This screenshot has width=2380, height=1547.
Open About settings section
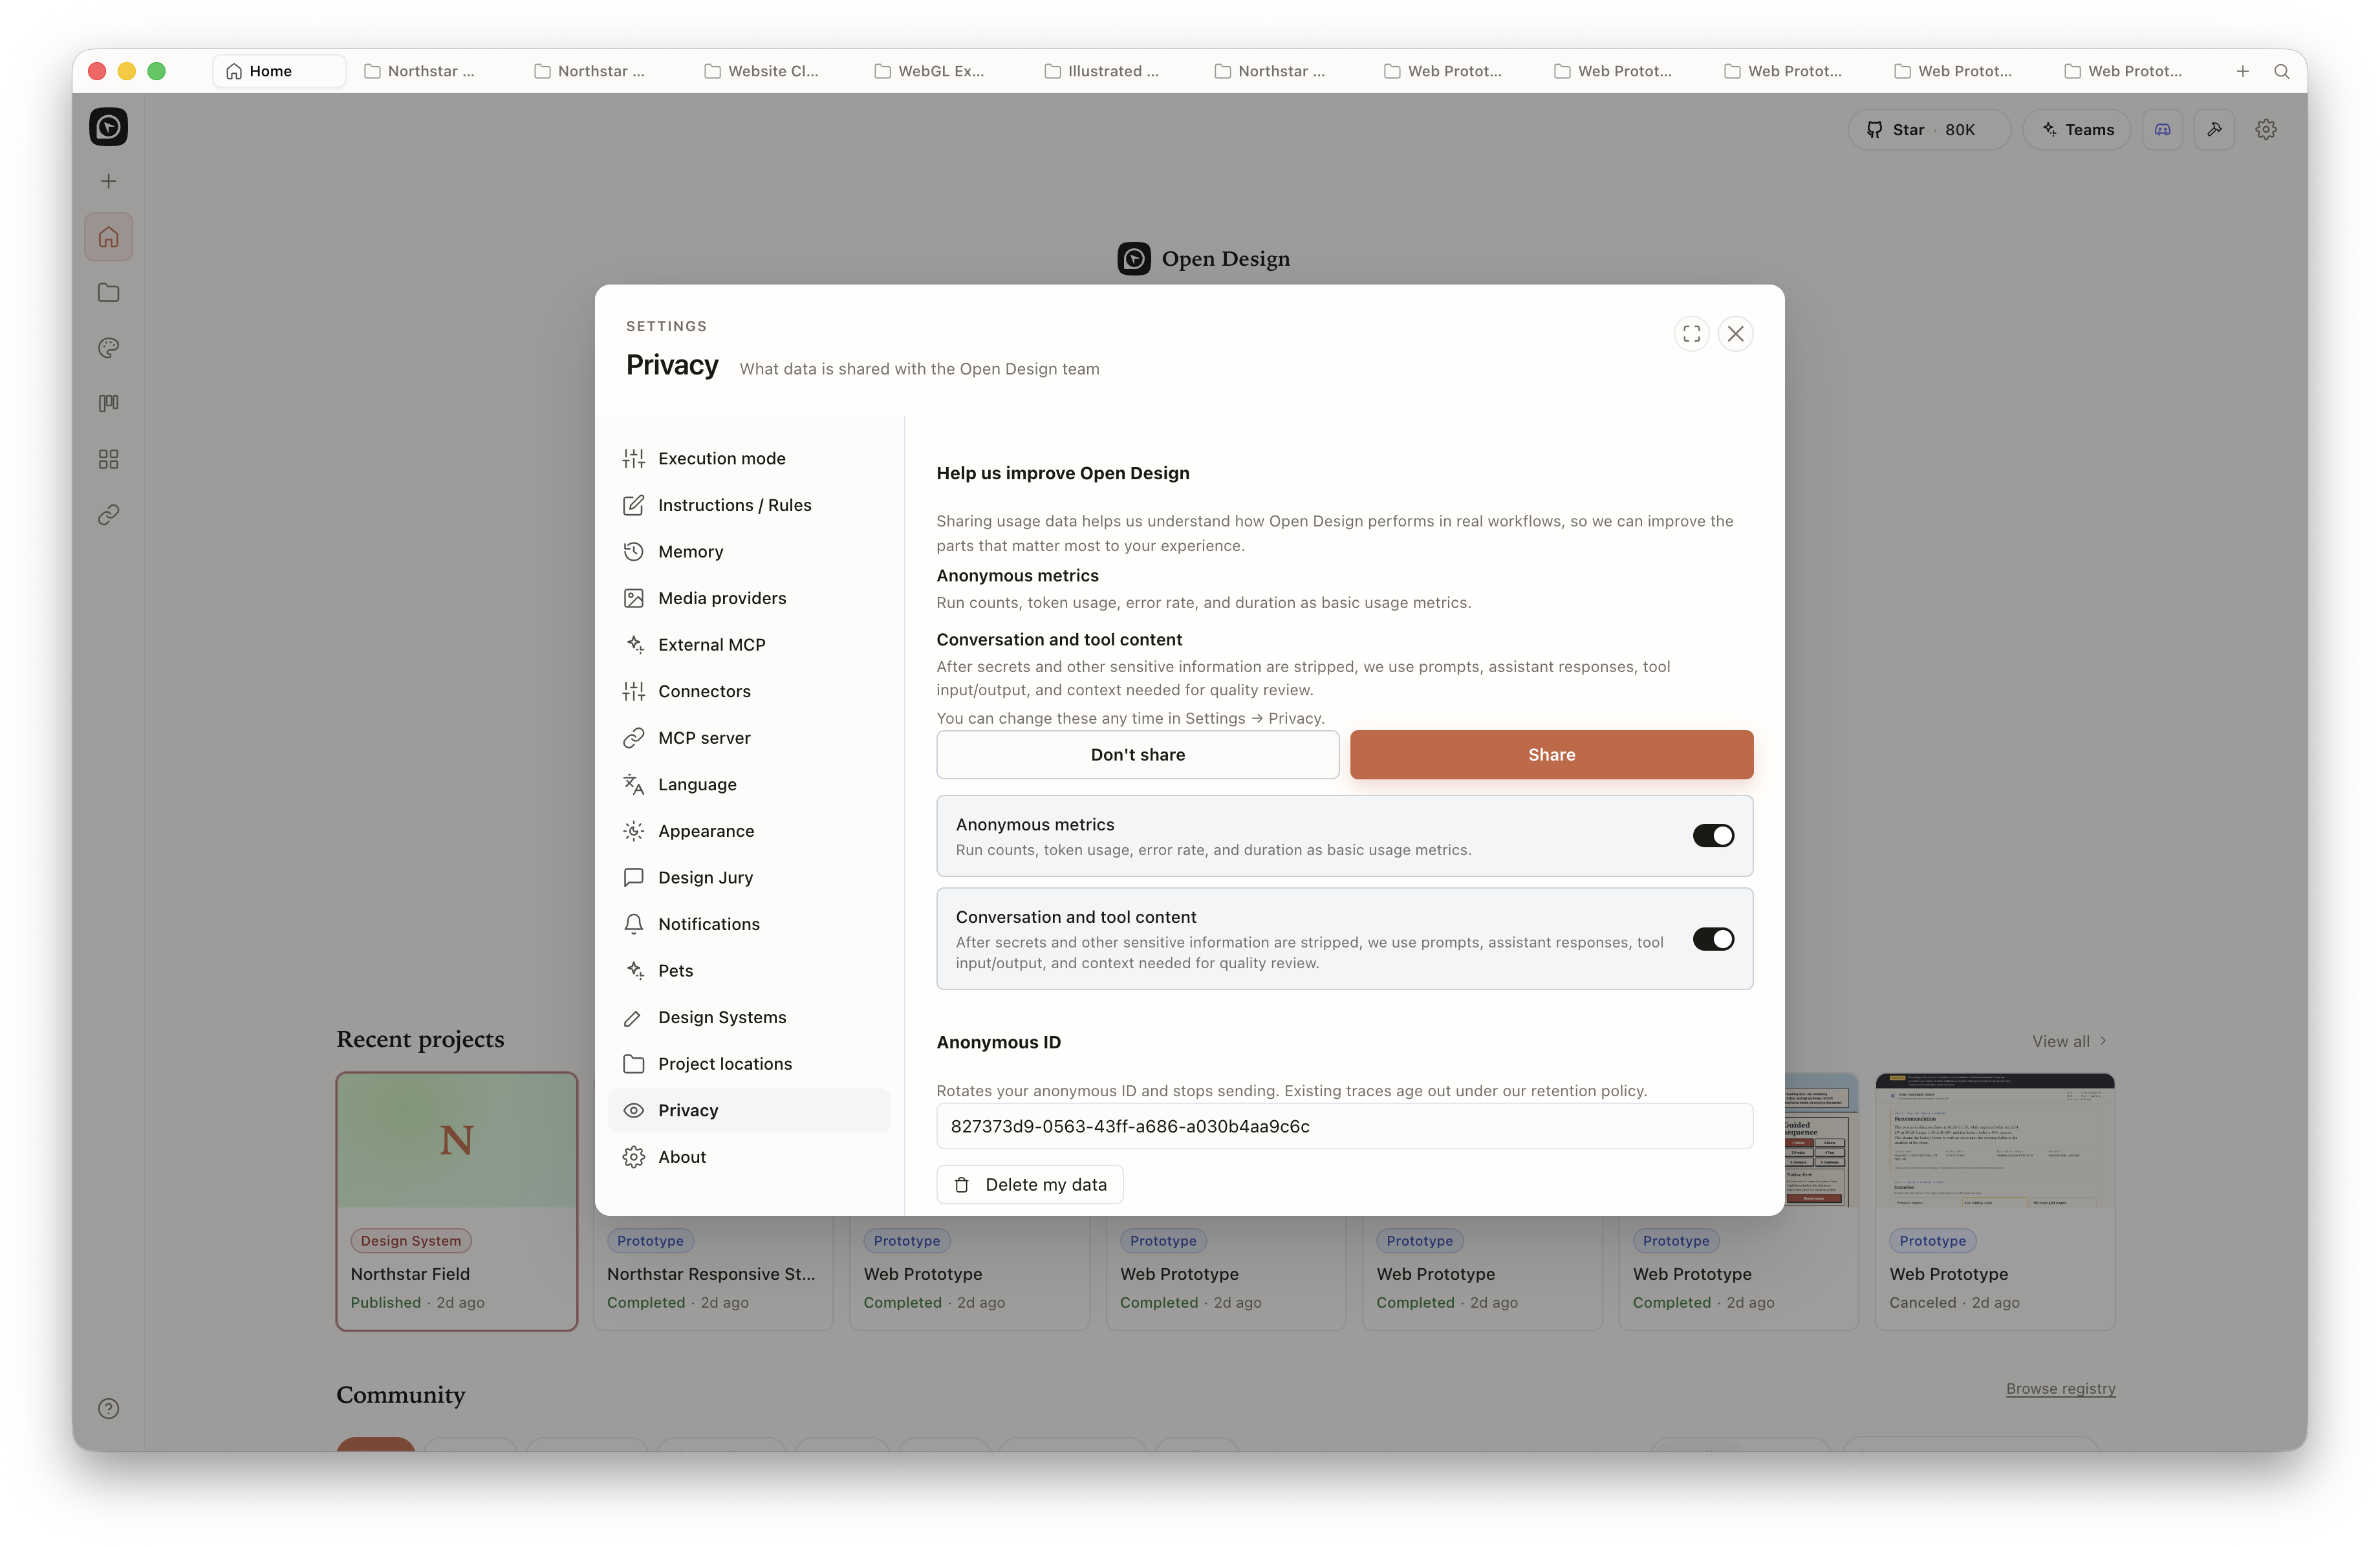pyautogui.click(x=749, y=1156)
